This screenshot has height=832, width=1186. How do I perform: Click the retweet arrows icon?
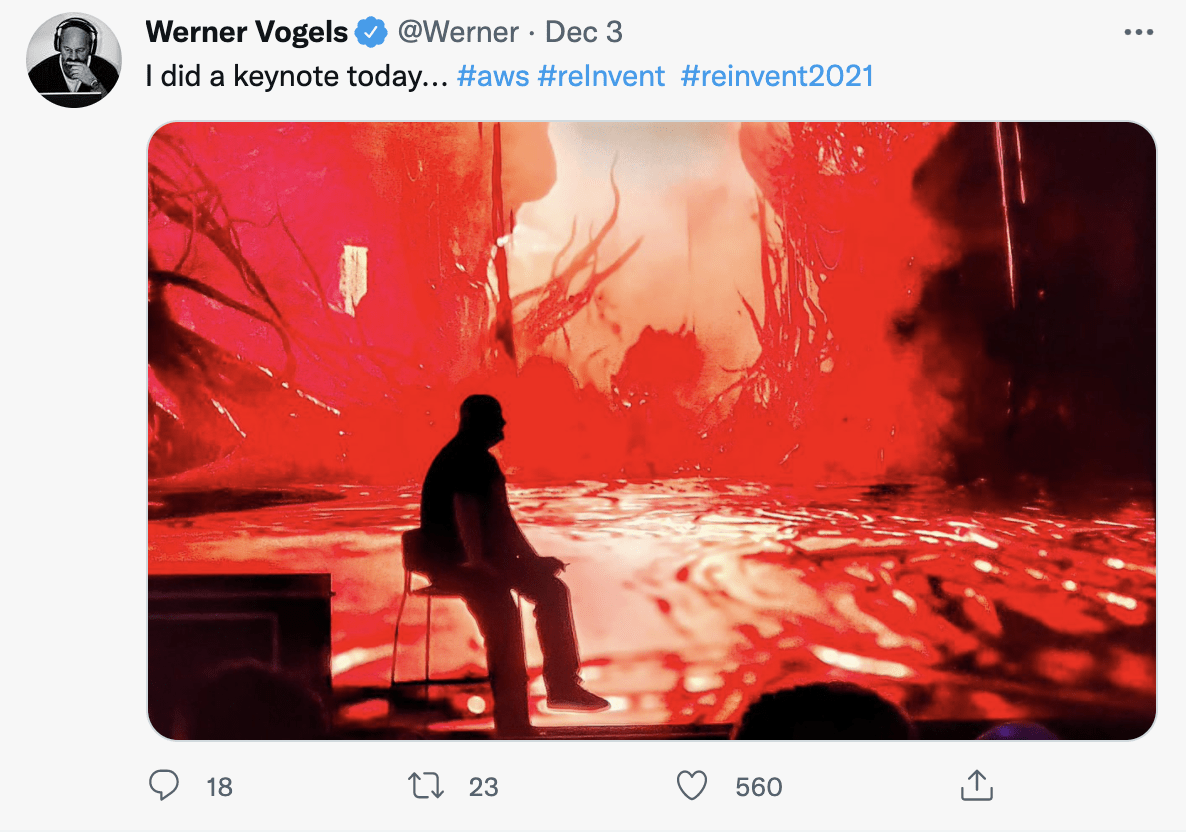pyautogui.click(x=426, y=786)
